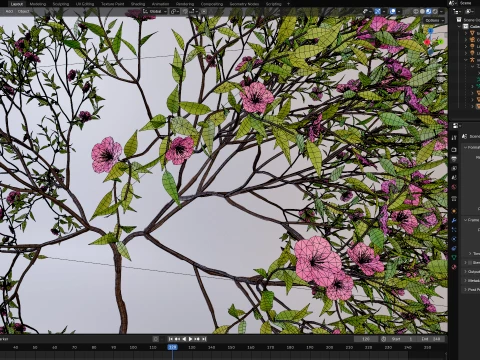Viewport: 480px width, 360px height.
Task: Play the animation forward
Action: (x=191, y=339)
